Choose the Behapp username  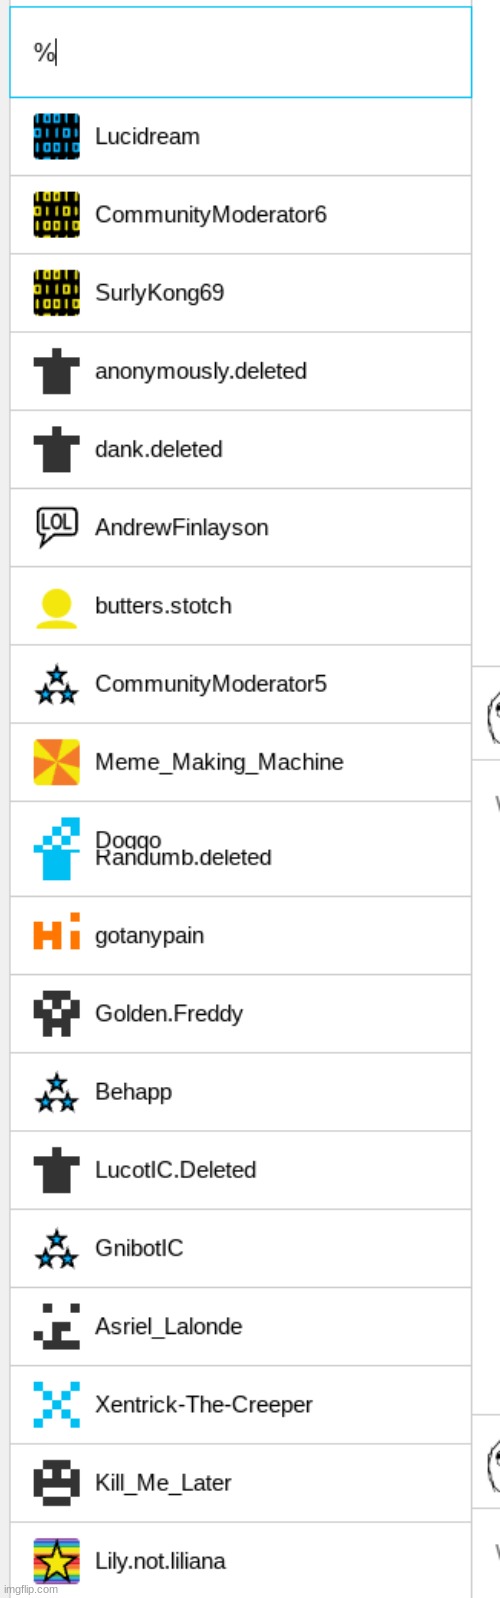(133, 1092)
